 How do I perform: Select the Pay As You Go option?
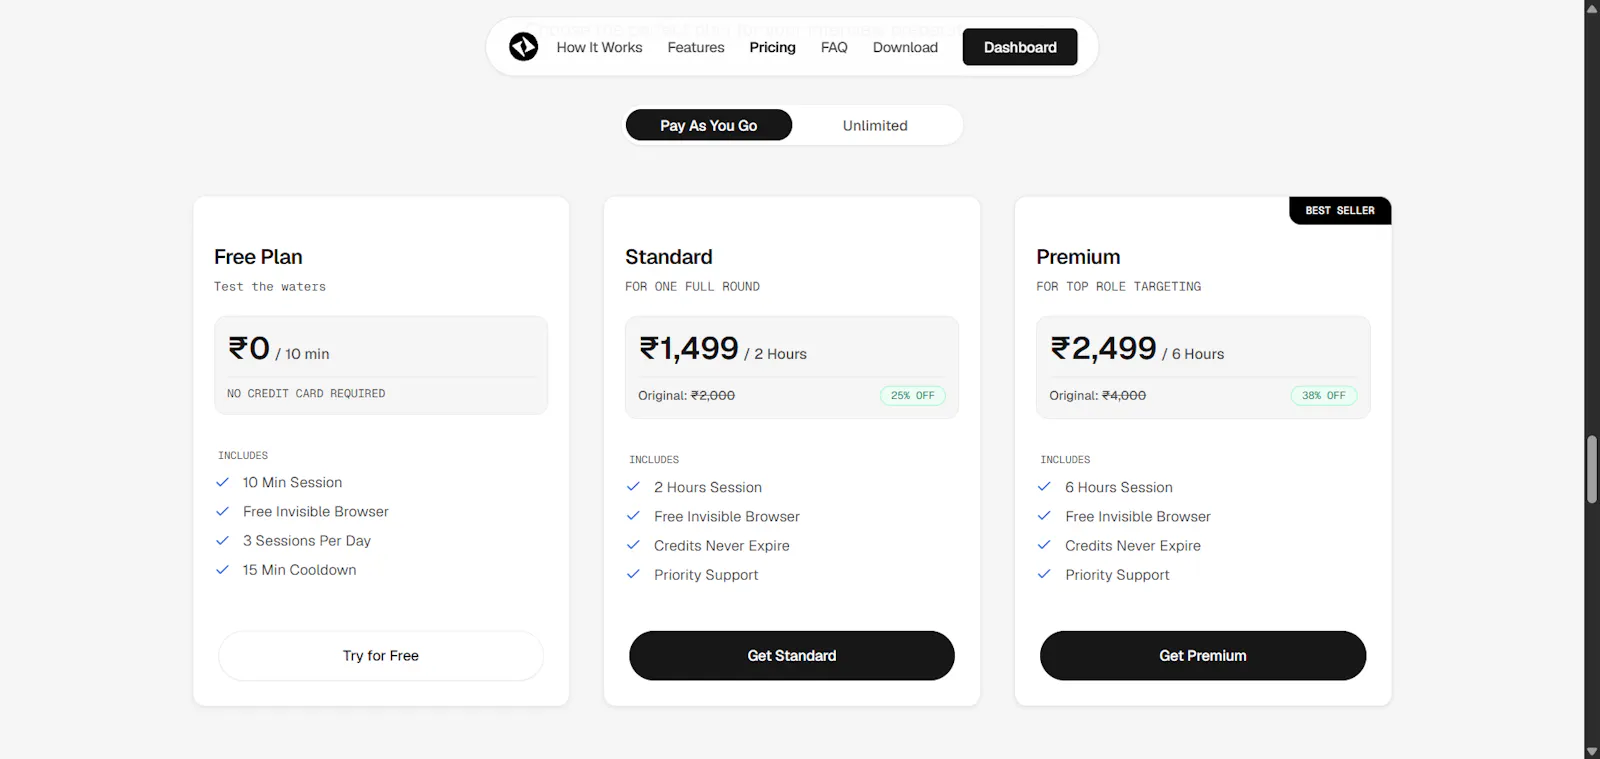tap(709, 125)
